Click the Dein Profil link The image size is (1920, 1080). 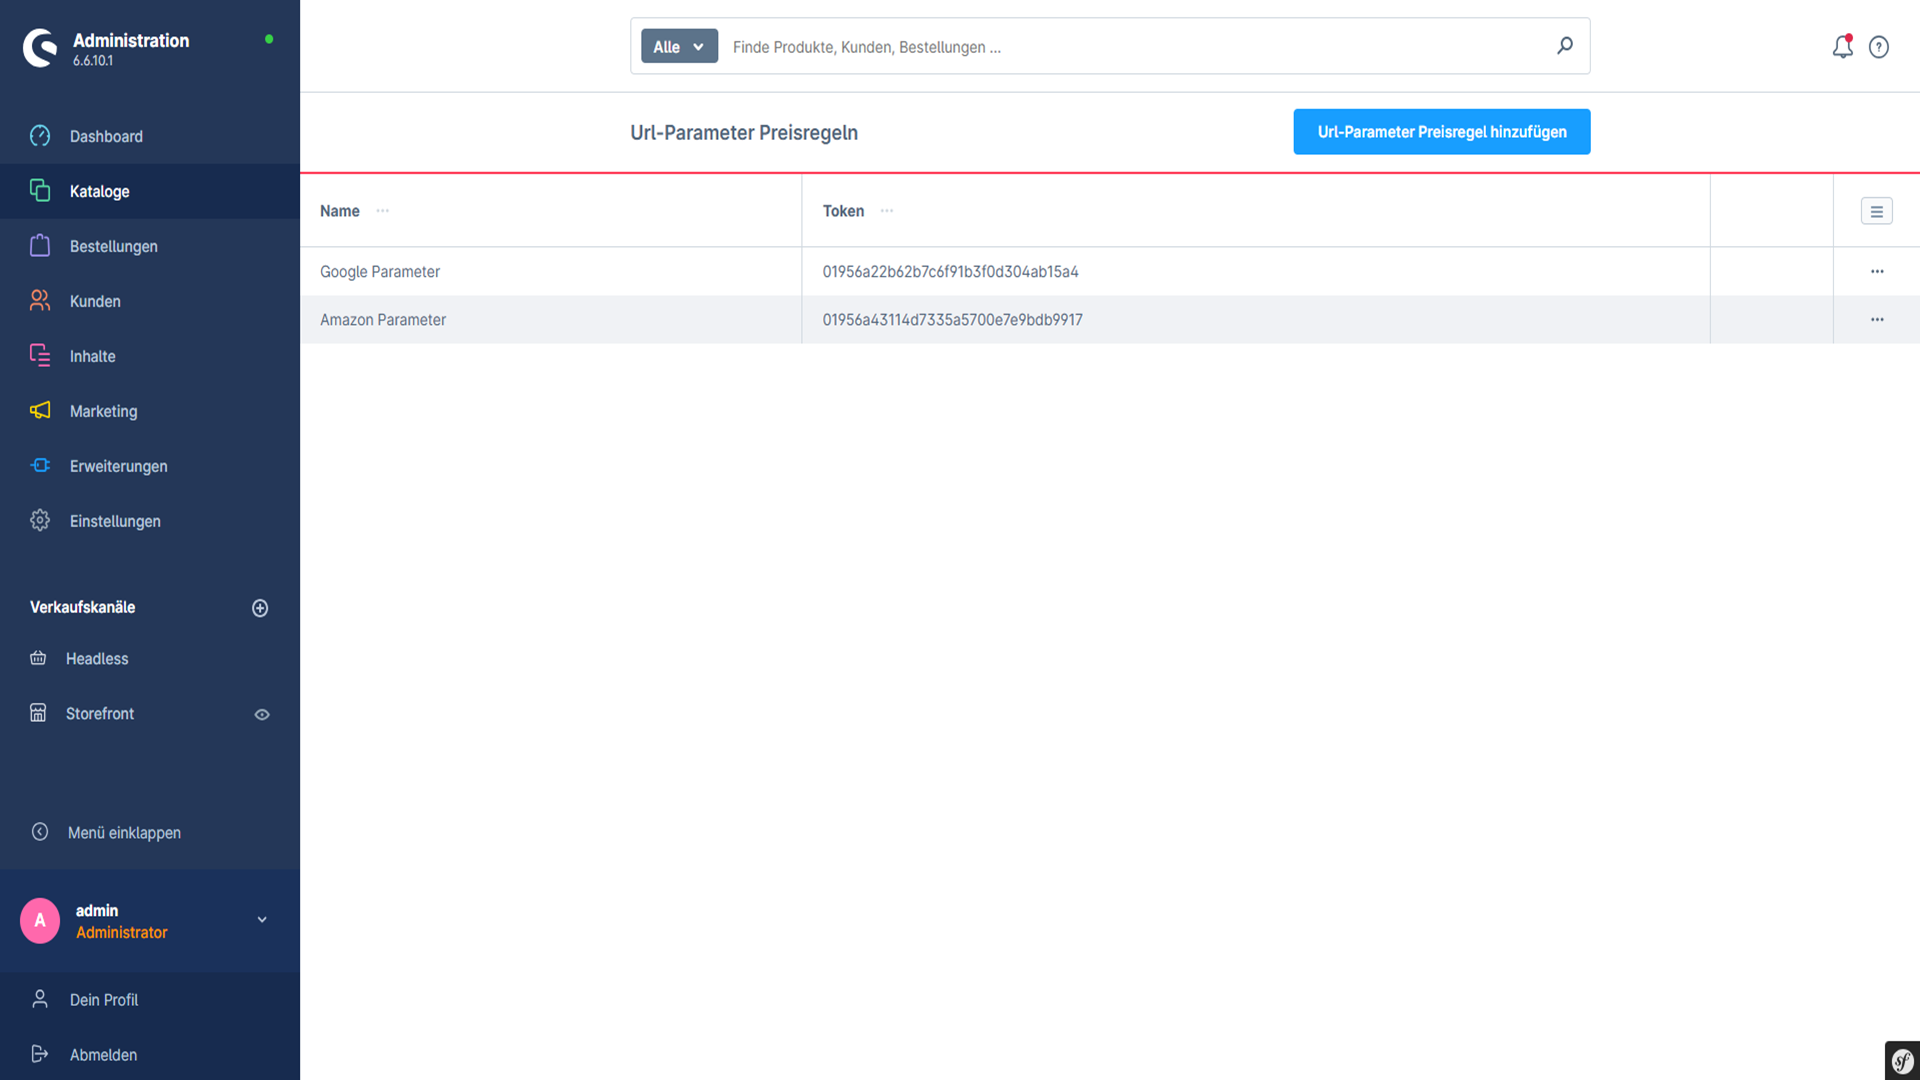pyautogui.click(x=104, y=1000)
